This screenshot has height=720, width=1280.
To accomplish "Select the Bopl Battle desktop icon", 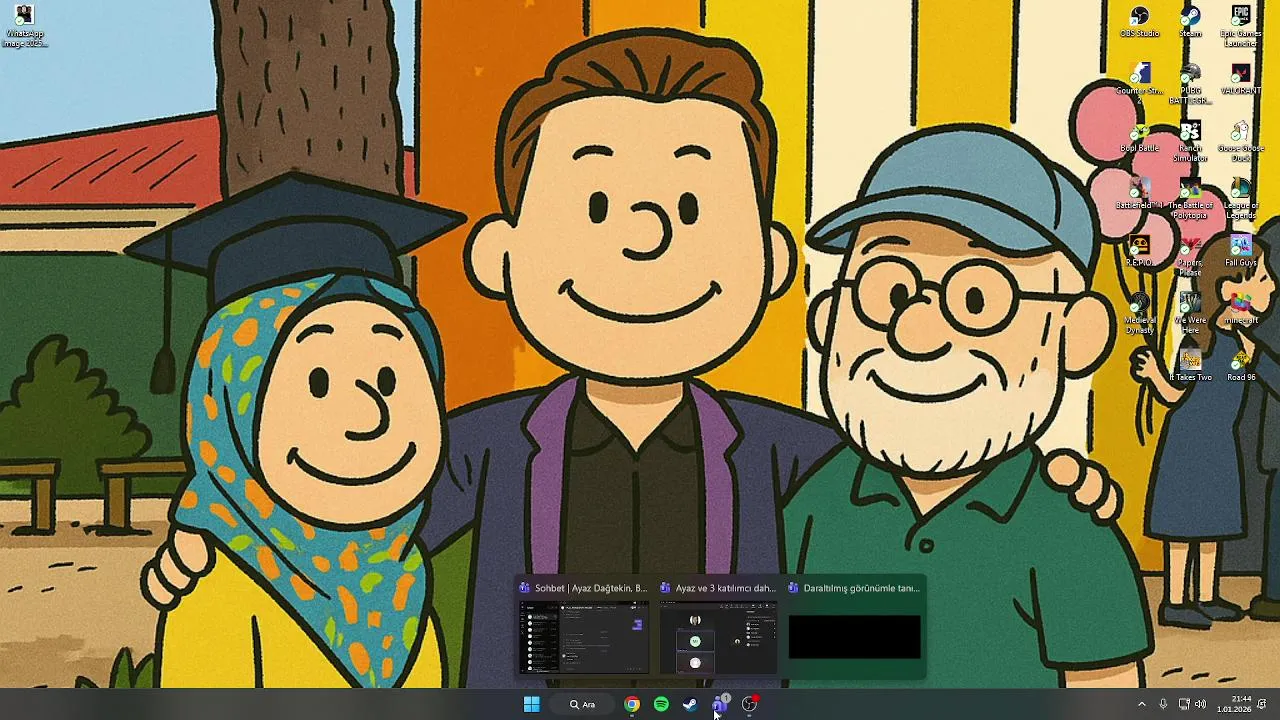I will [1139, 138].
